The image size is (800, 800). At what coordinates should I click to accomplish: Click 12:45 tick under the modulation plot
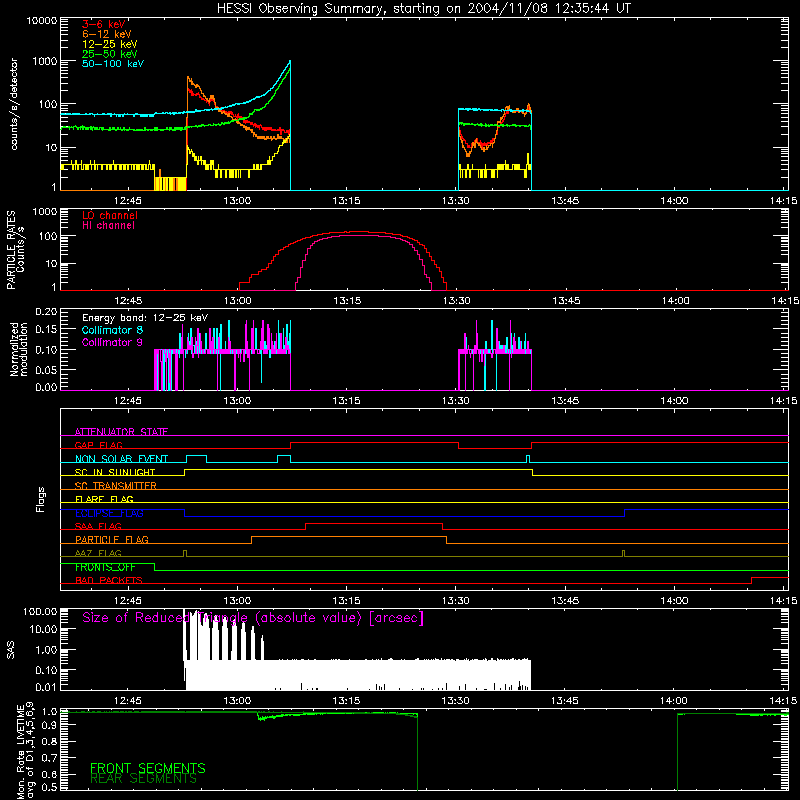[x=128, y=401]
